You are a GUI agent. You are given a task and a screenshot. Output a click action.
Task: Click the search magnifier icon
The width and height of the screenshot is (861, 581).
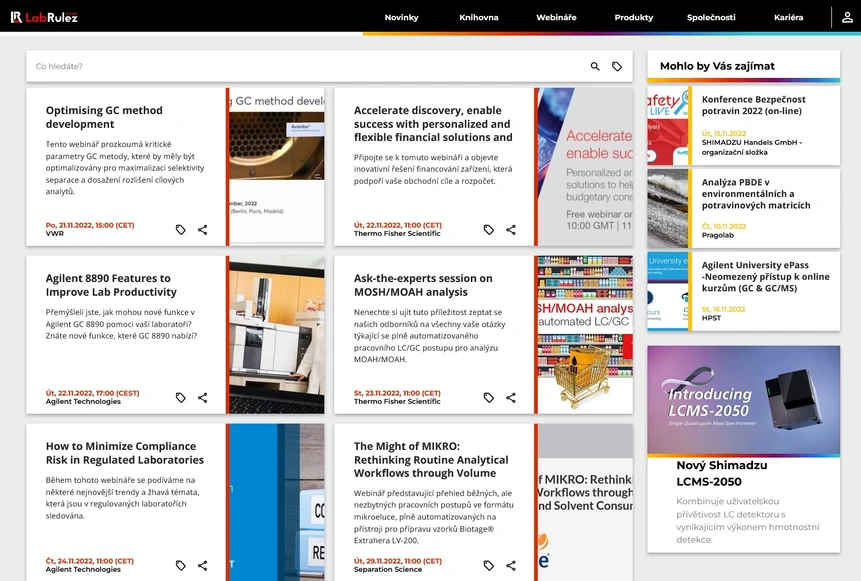tap(595, 67)
